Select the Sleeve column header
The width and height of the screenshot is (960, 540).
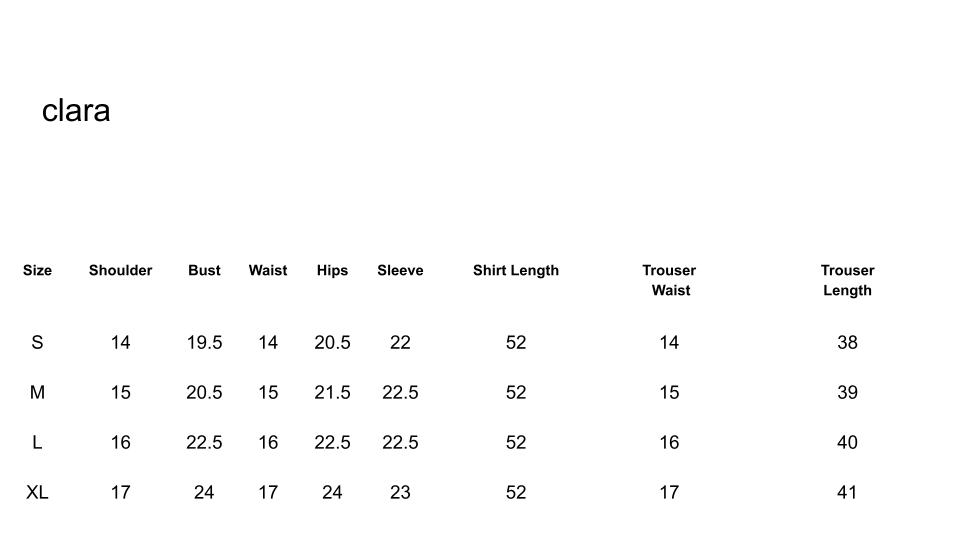point(400,270)
